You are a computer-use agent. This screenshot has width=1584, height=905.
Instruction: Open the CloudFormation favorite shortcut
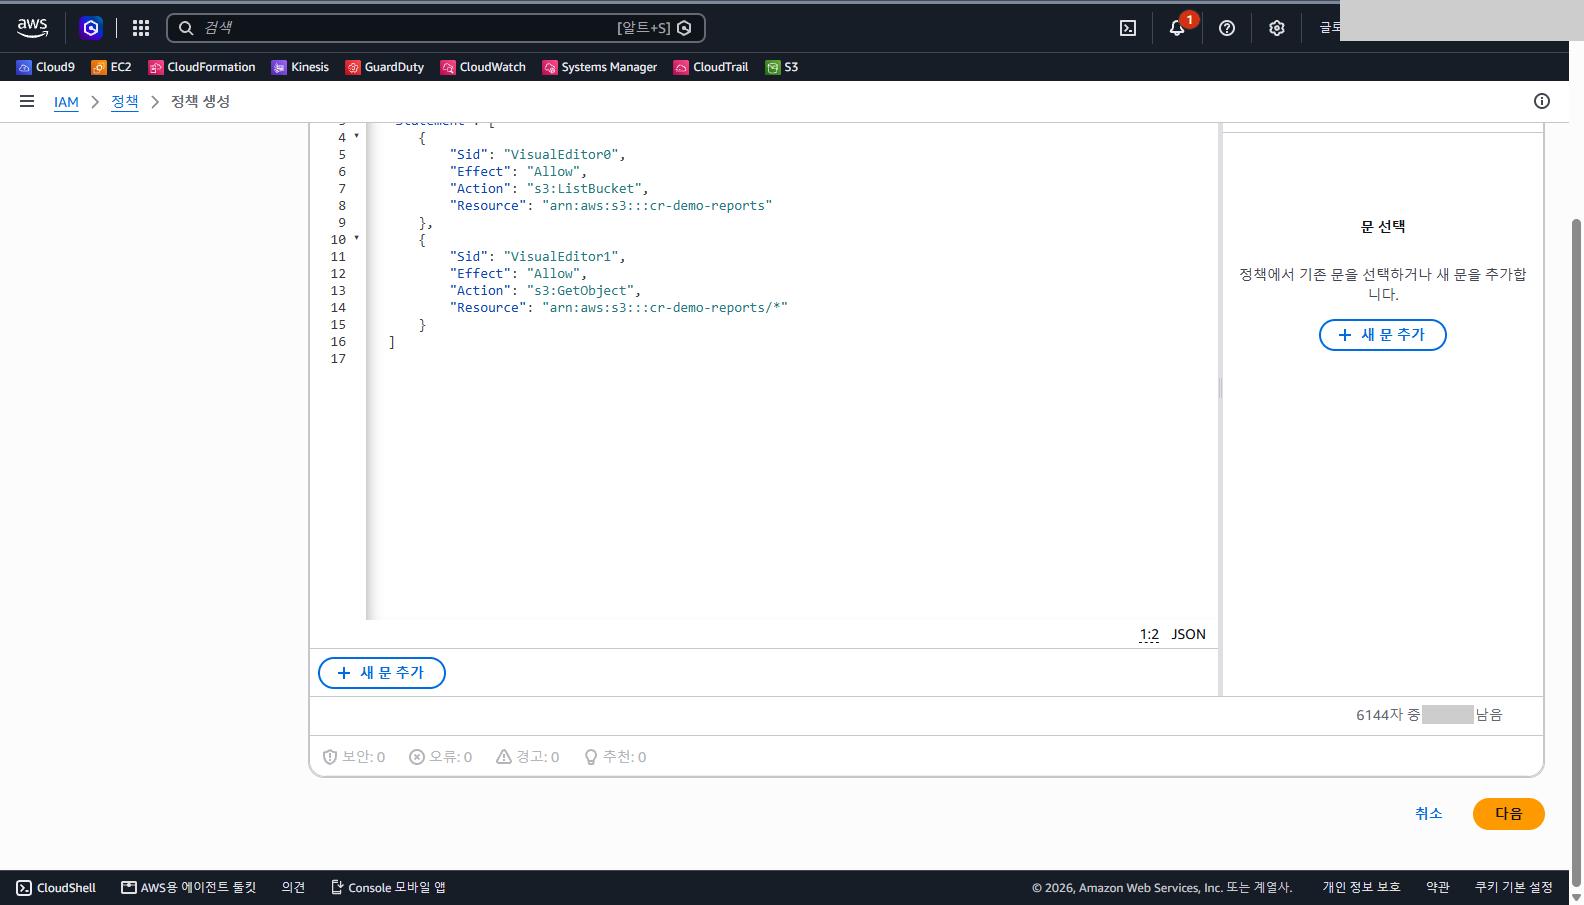pos(202,67)
